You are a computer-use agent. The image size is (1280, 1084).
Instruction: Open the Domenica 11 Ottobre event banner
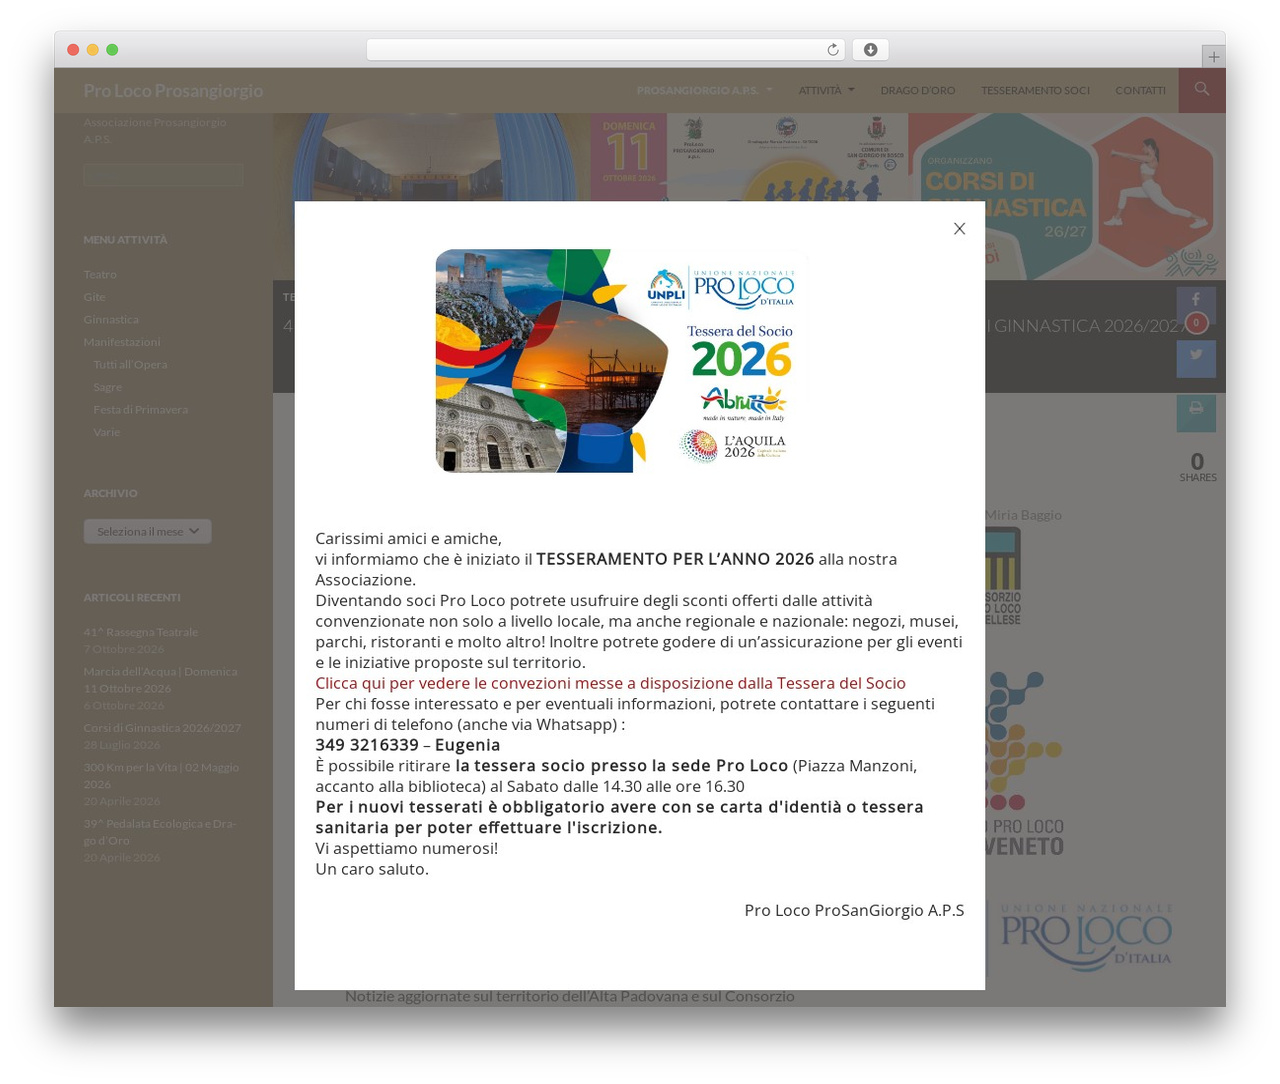coord(749,157)
